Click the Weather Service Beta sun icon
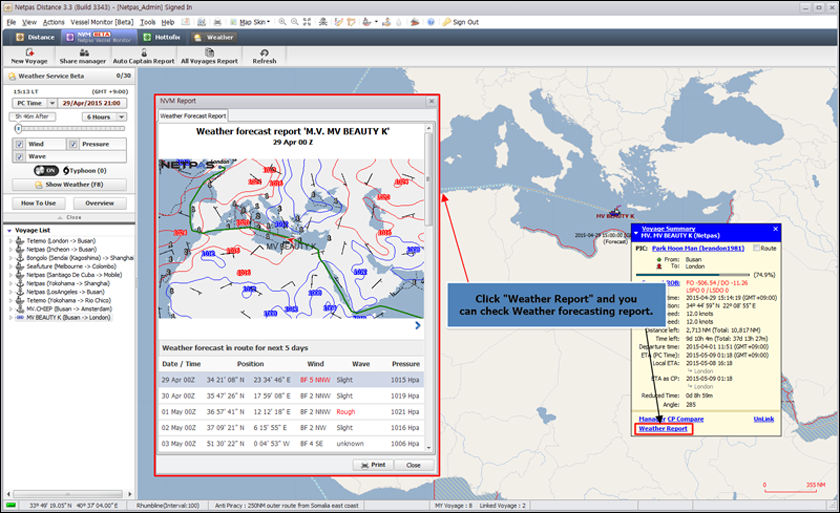 (12, 76)
